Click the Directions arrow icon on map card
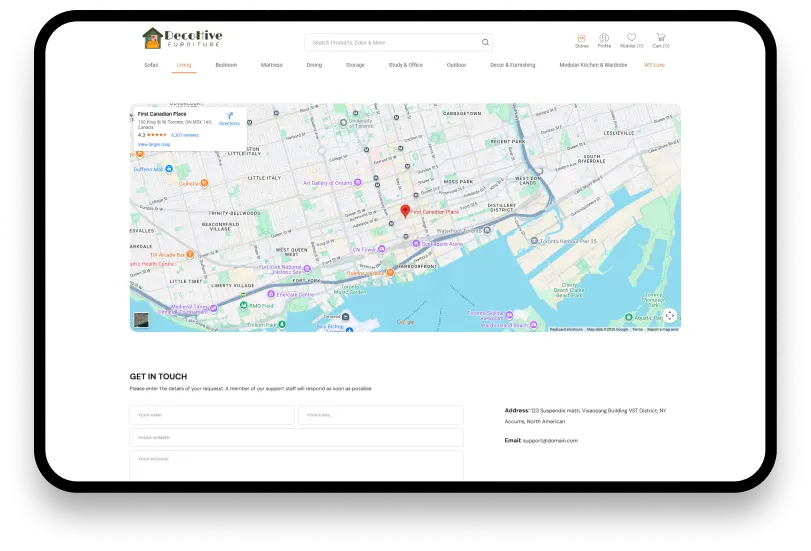This screenshot has width=811, height=551. tap(229, 118)
